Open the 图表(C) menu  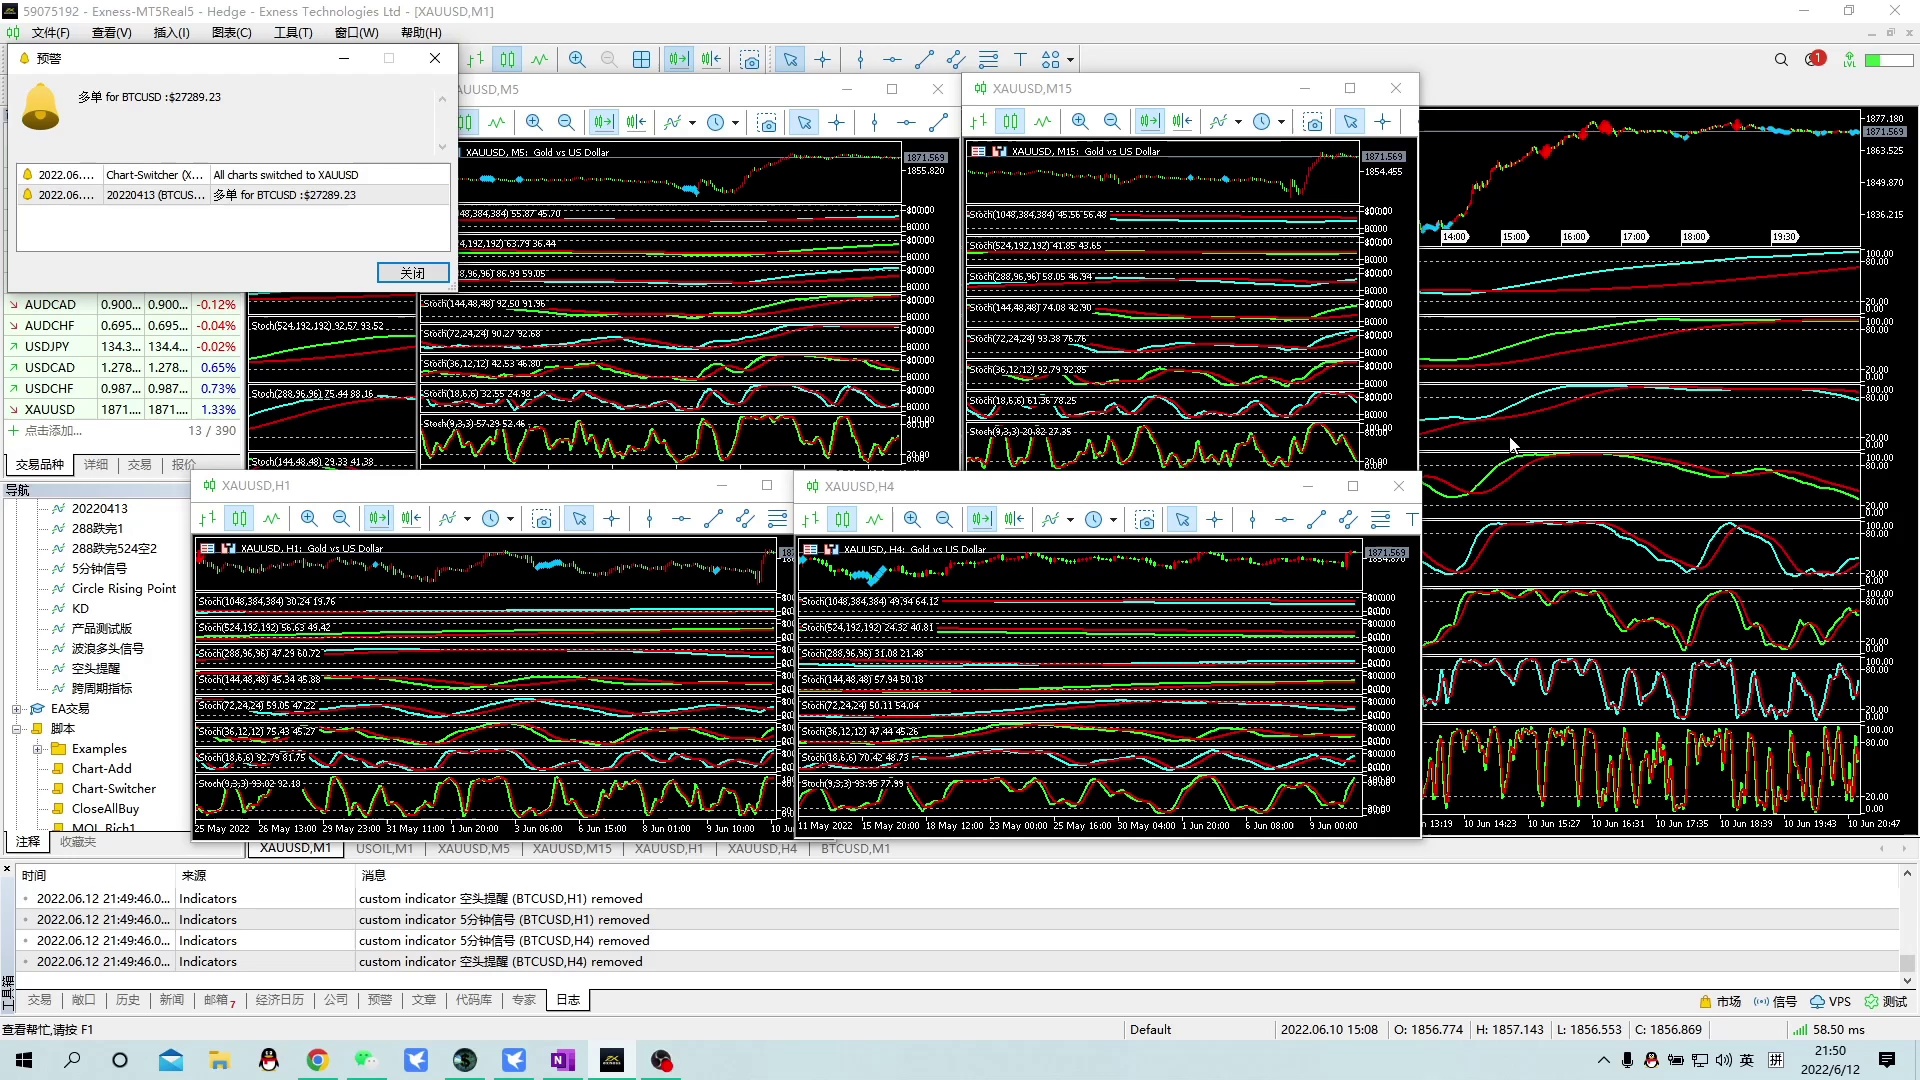231,33
